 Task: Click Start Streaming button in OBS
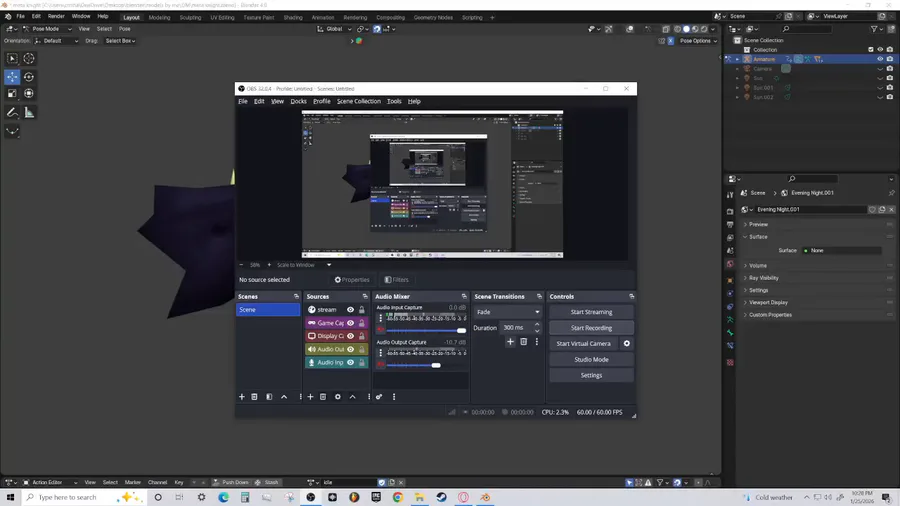(591, 312)
